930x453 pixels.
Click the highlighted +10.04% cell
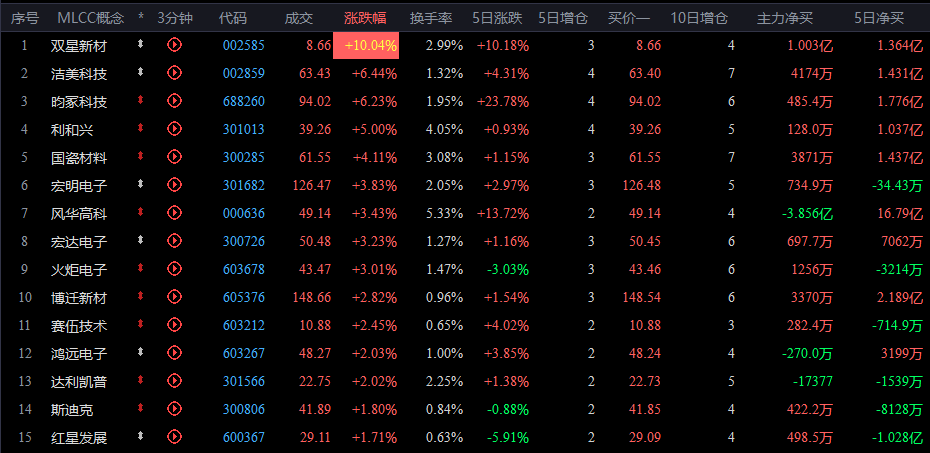[366, 46]
